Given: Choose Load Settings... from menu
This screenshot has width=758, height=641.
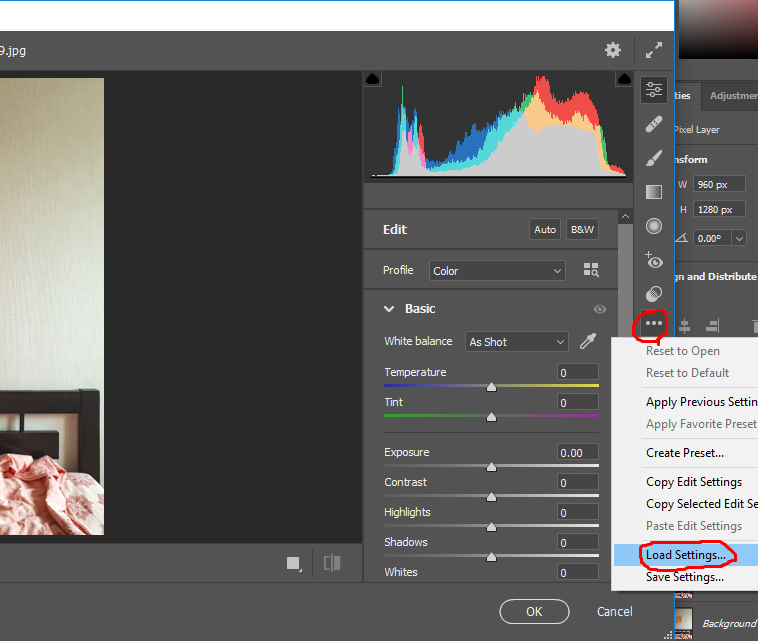Looking at the screenshot, I should pyautogui.click(x=685, y=555).
